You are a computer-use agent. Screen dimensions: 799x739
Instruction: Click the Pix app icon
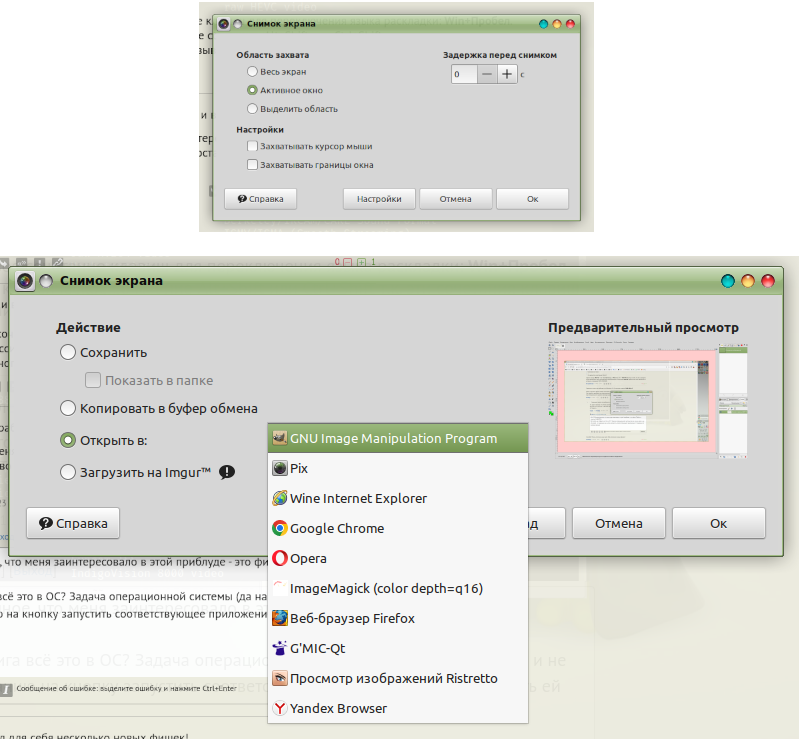[281, 468]
